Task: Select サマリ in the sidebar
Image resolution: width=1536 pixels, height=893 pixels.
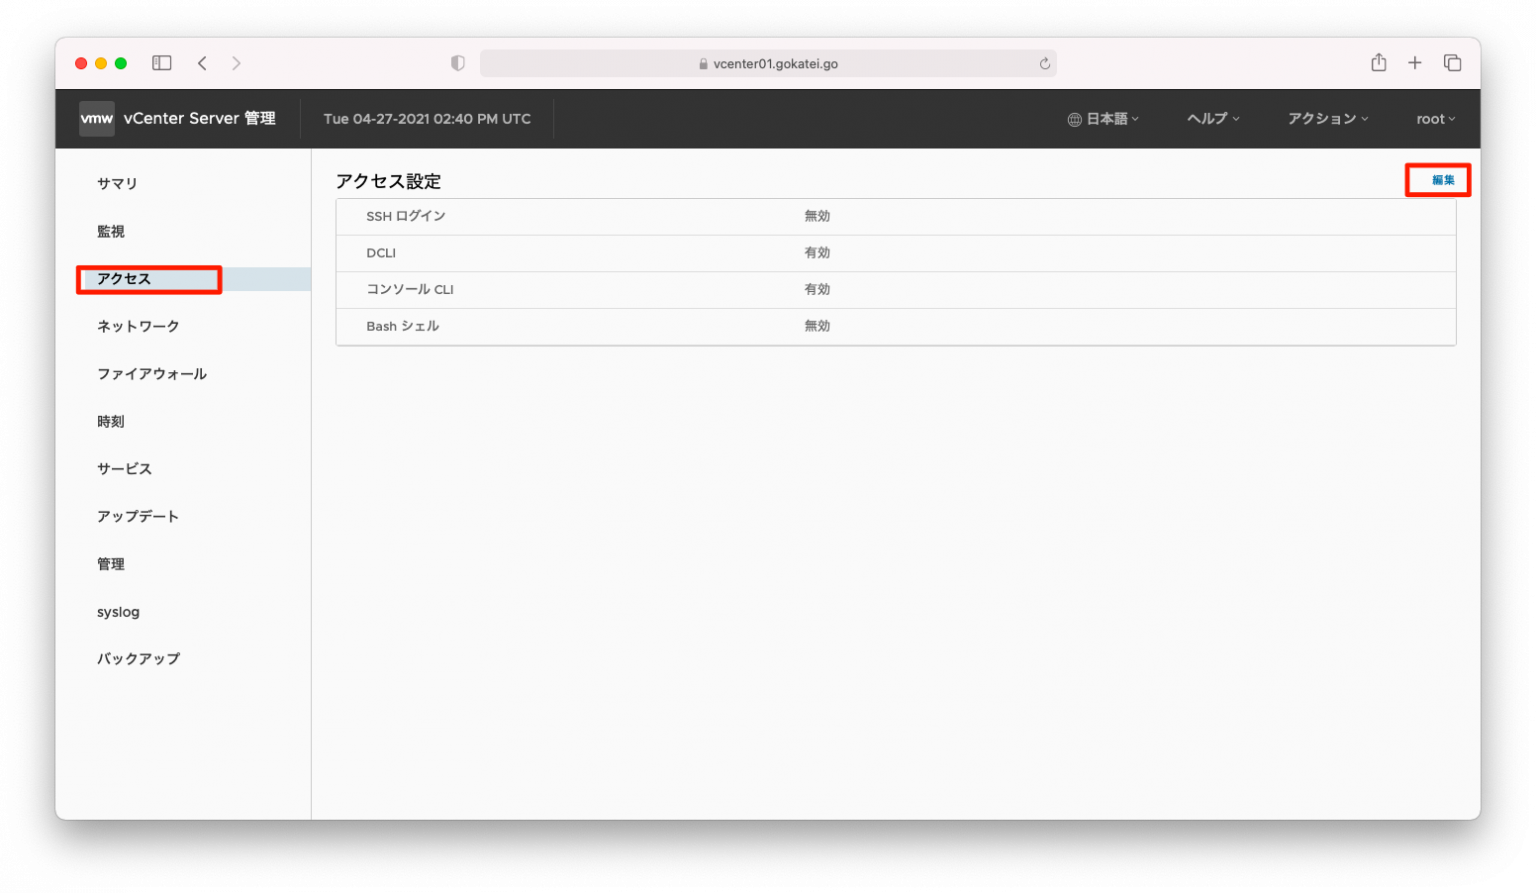Action: pos(117,184)
